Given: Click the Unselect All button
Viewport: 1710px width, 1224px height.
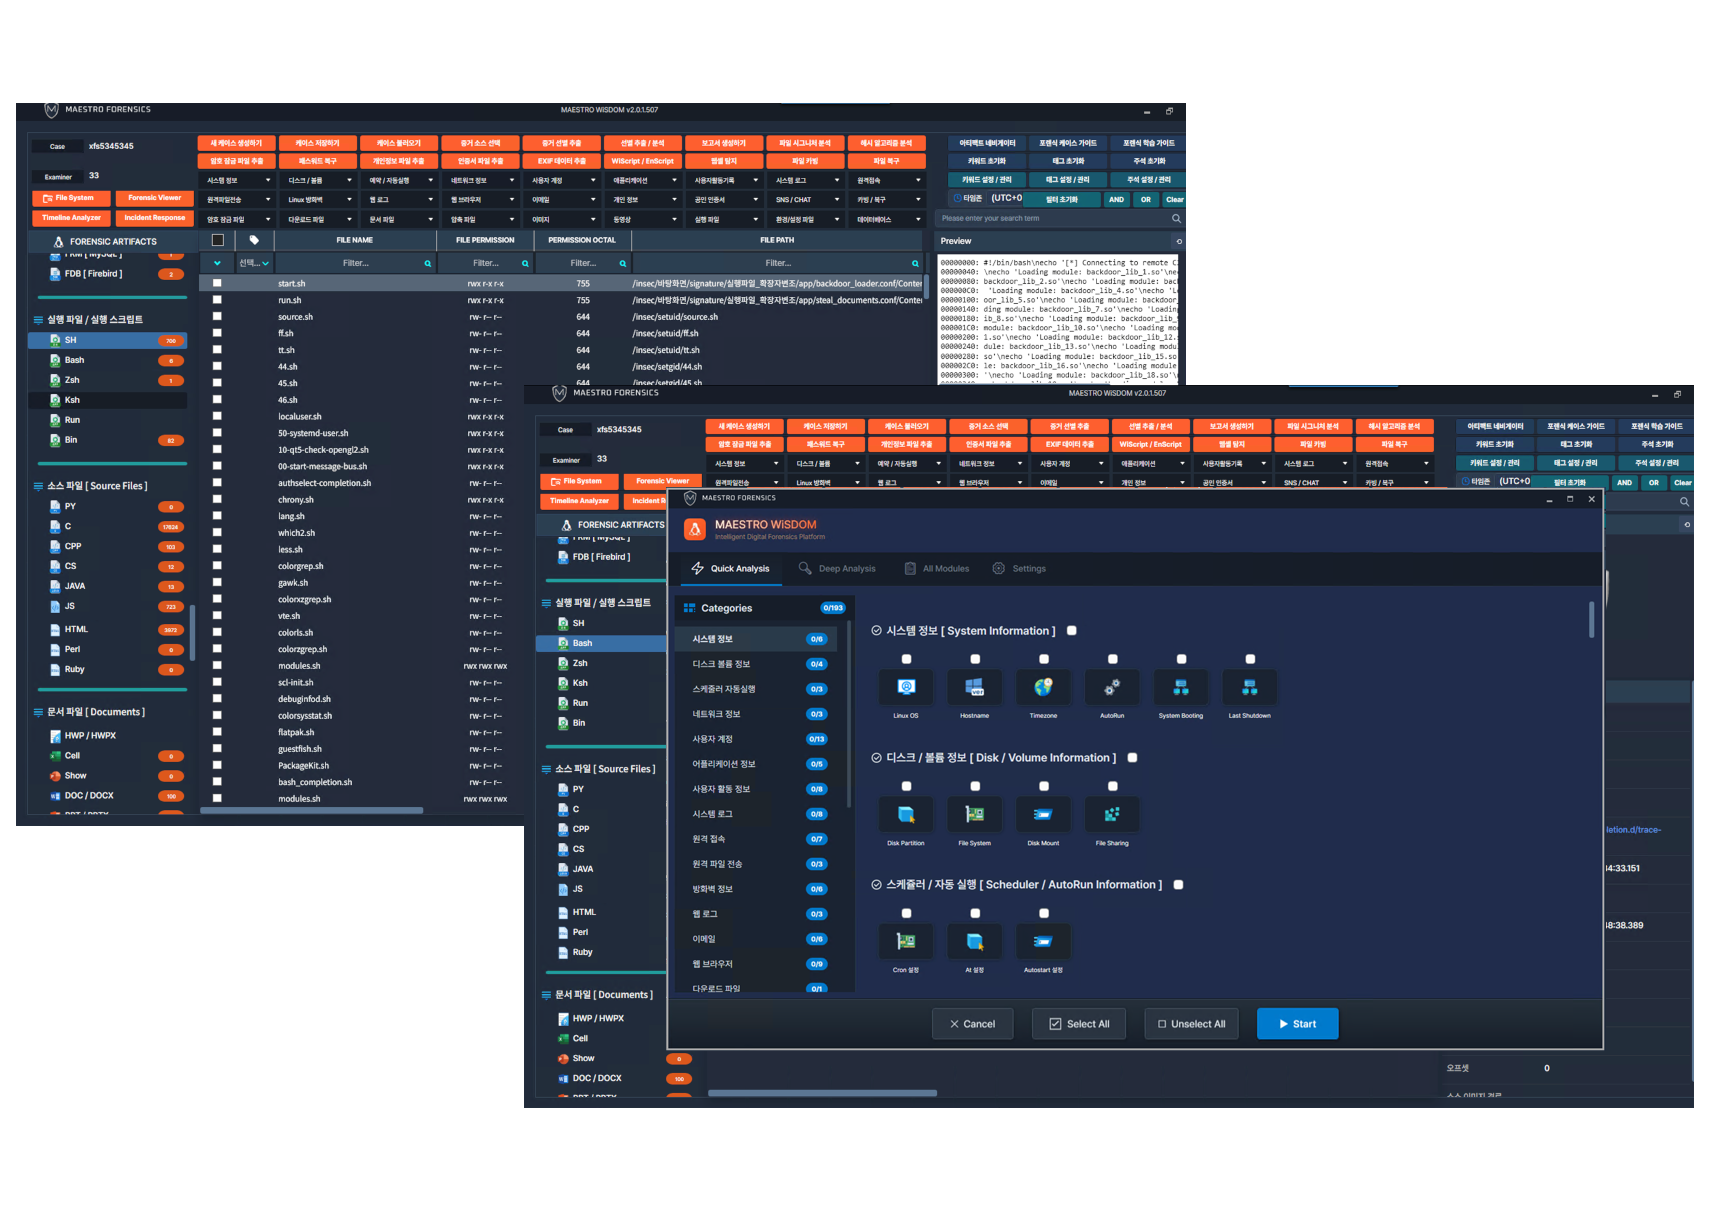Looking at the screenshot, I should [1191, 1024].
